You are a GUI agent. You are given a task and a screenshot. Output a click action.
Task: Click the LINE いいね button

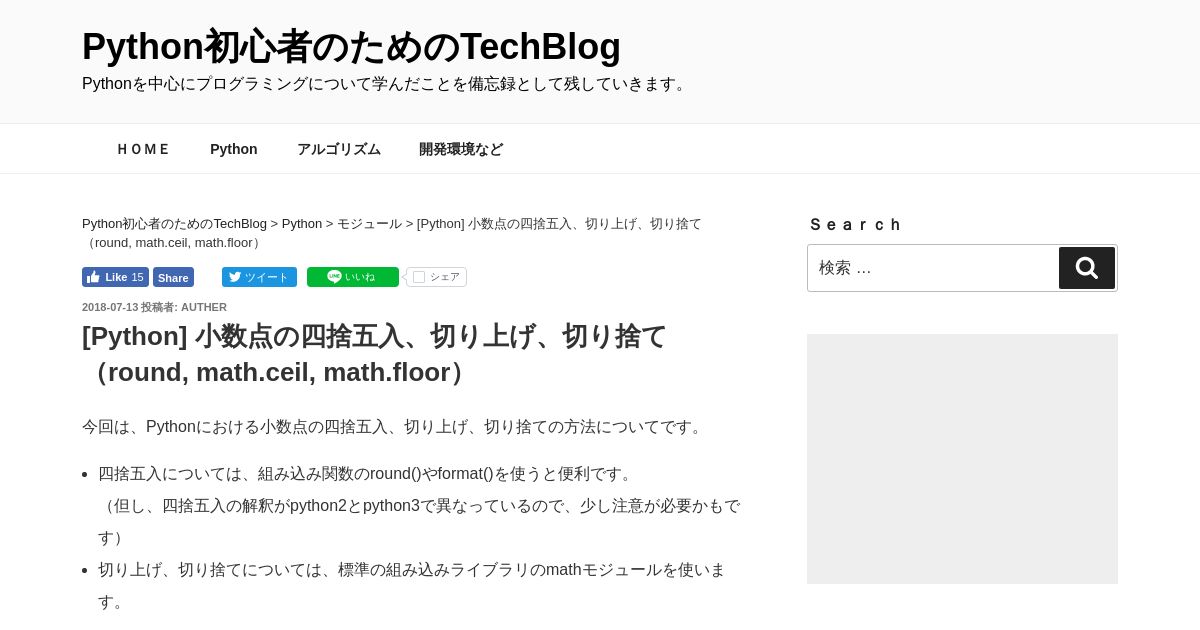(x=352, y=277)
